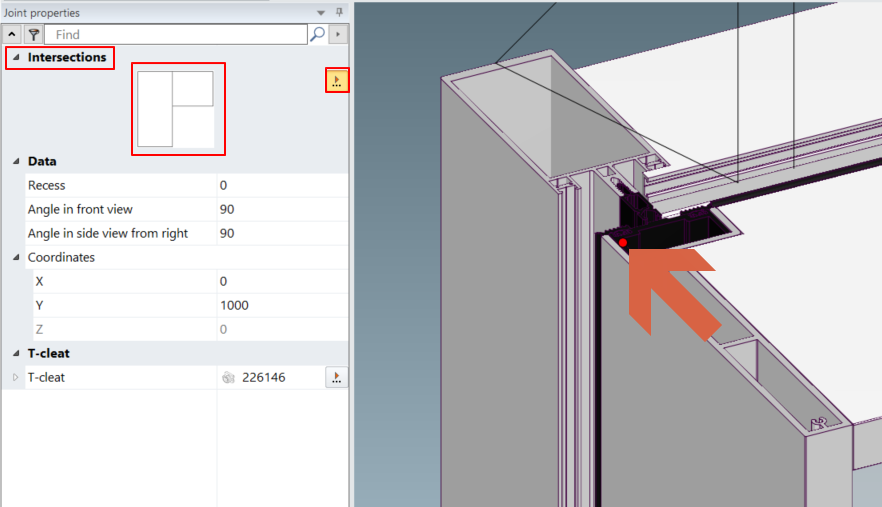Open the T-cleat article browse button
The width and height of the screenshot is (882, 507).
pos(336,377)
